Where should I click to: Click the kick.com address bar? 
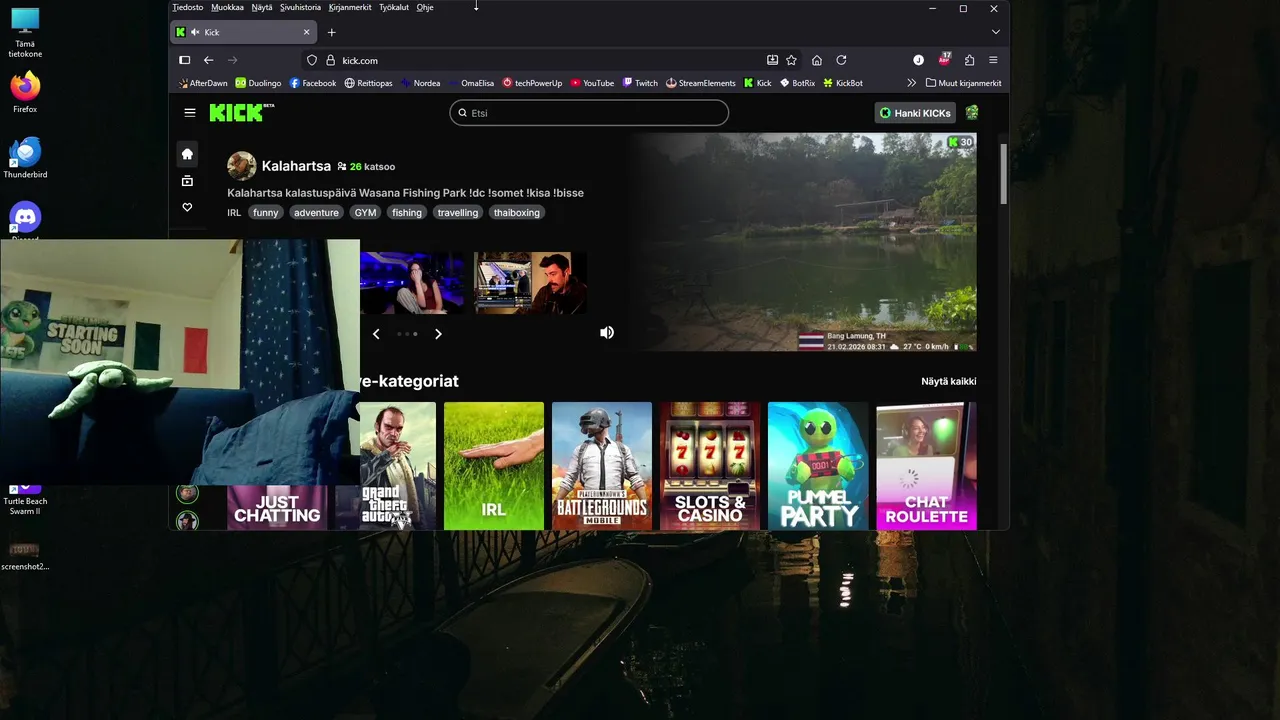pyautogui.click(x=550, y=60)
